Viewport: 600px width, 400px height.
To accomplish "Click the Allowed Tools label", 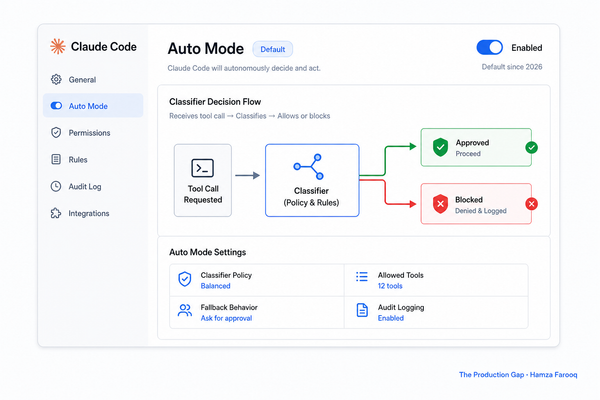I will [401, 275].
